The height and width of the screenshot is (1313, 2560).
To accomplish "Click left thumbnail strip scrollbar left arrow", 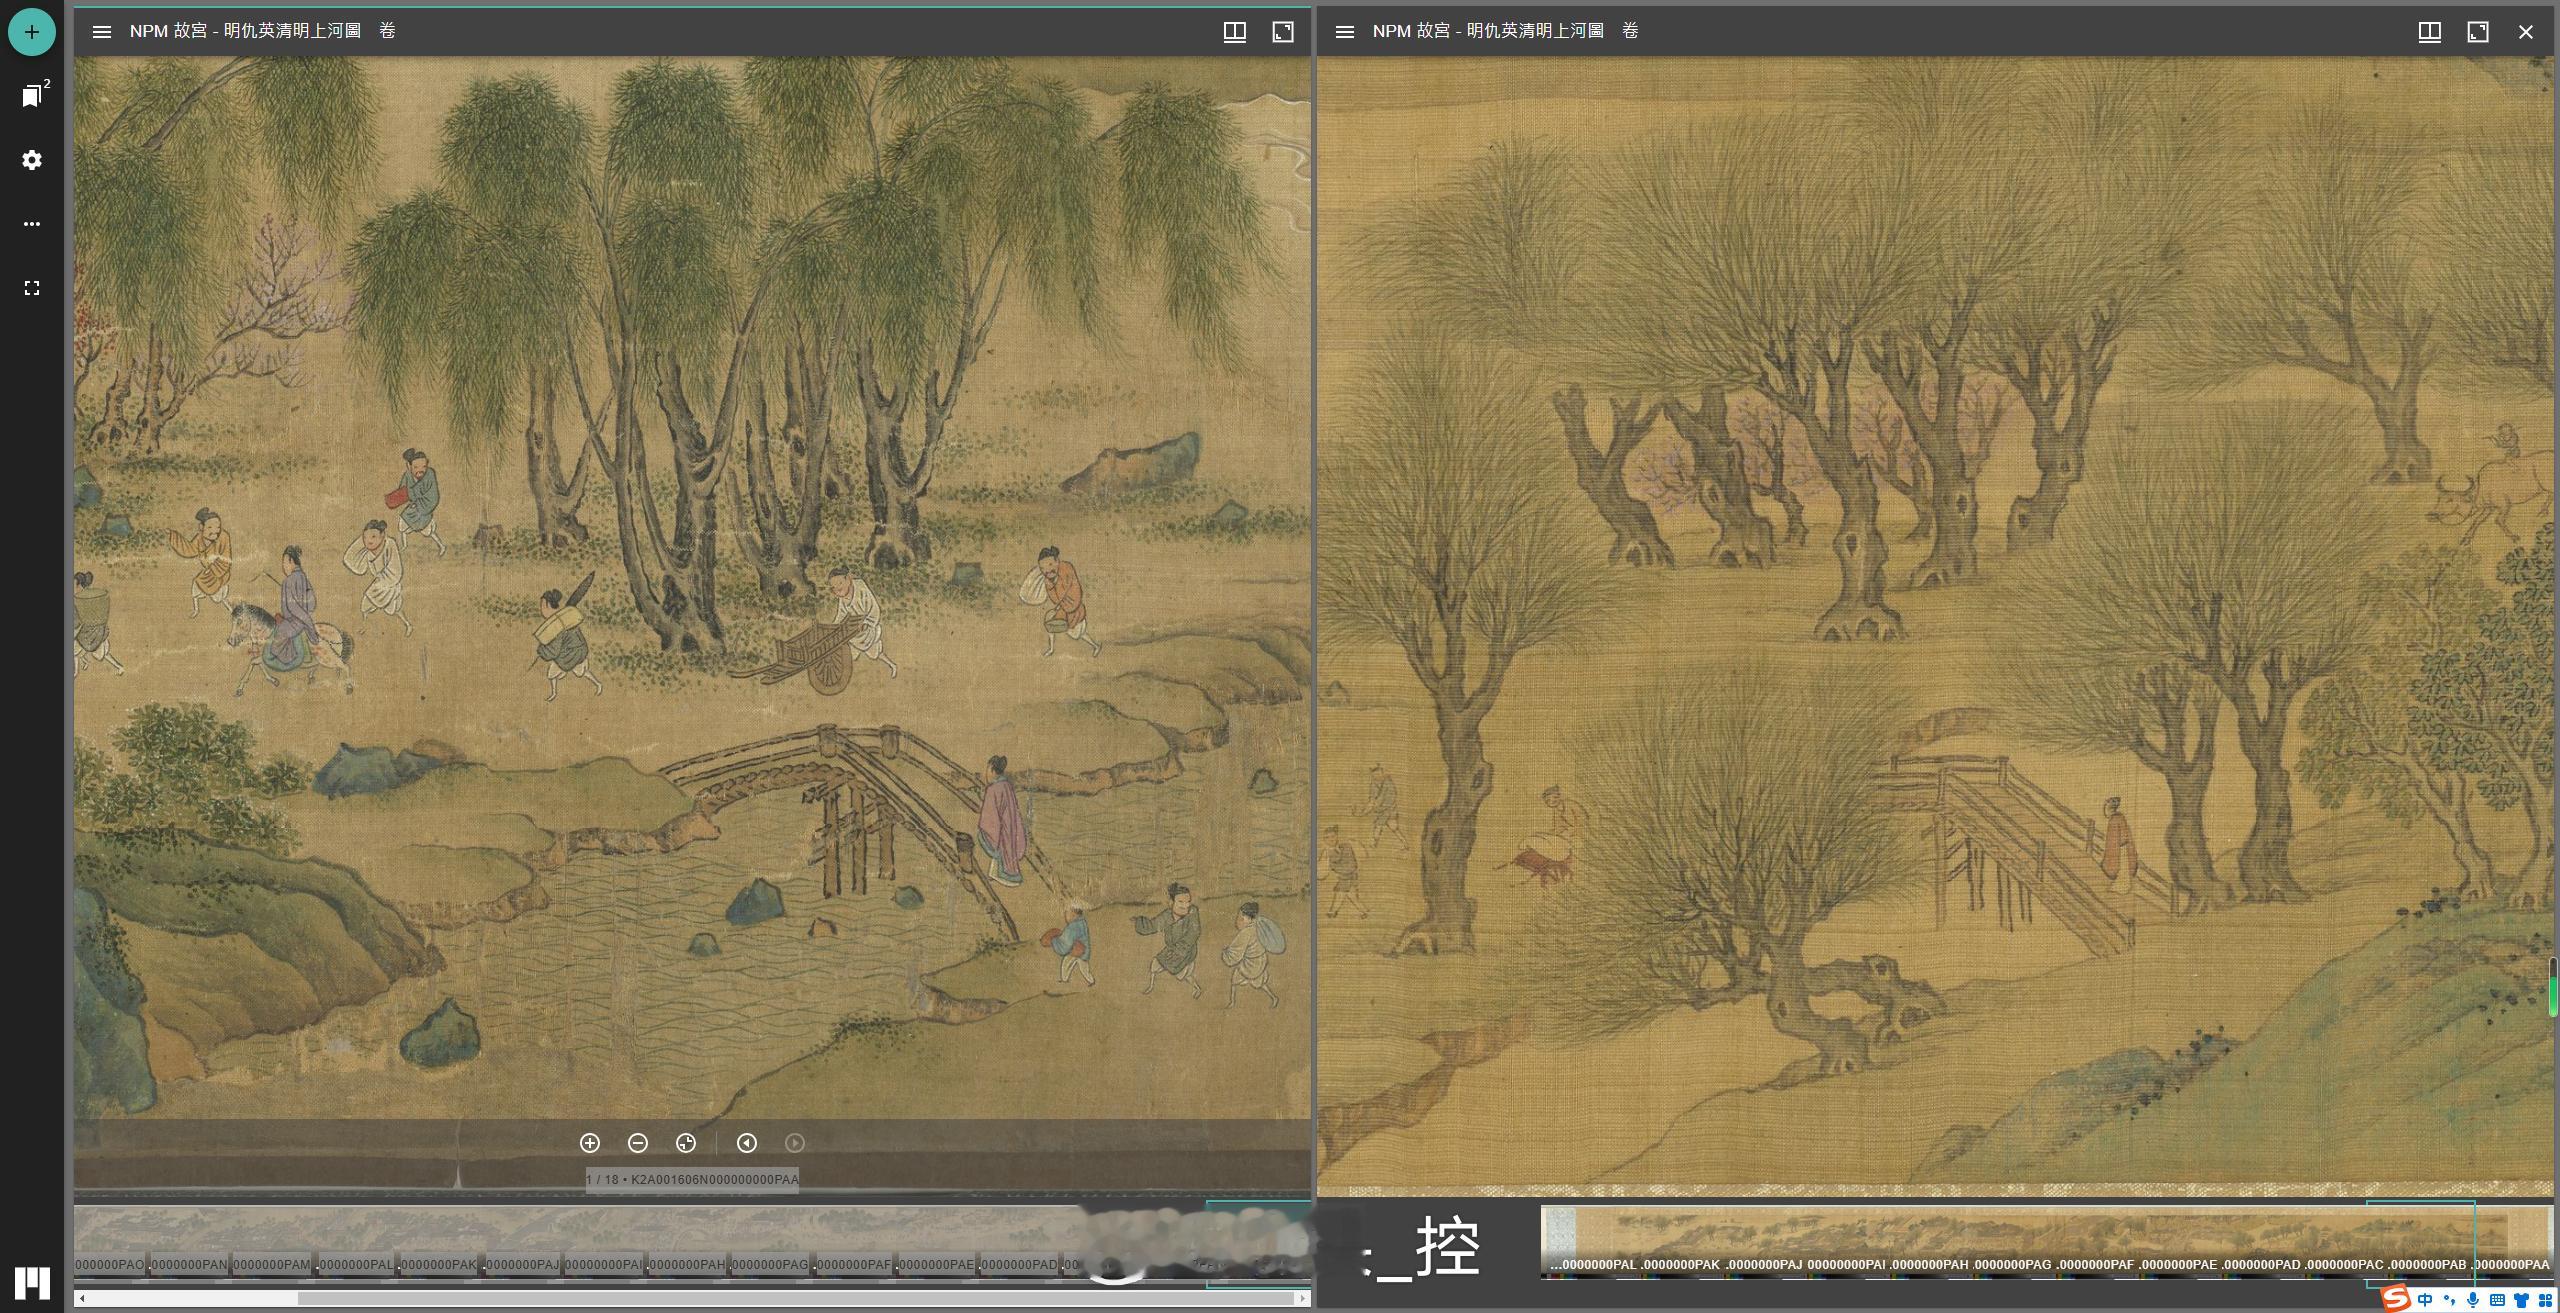I will (x=82, y=1298).
